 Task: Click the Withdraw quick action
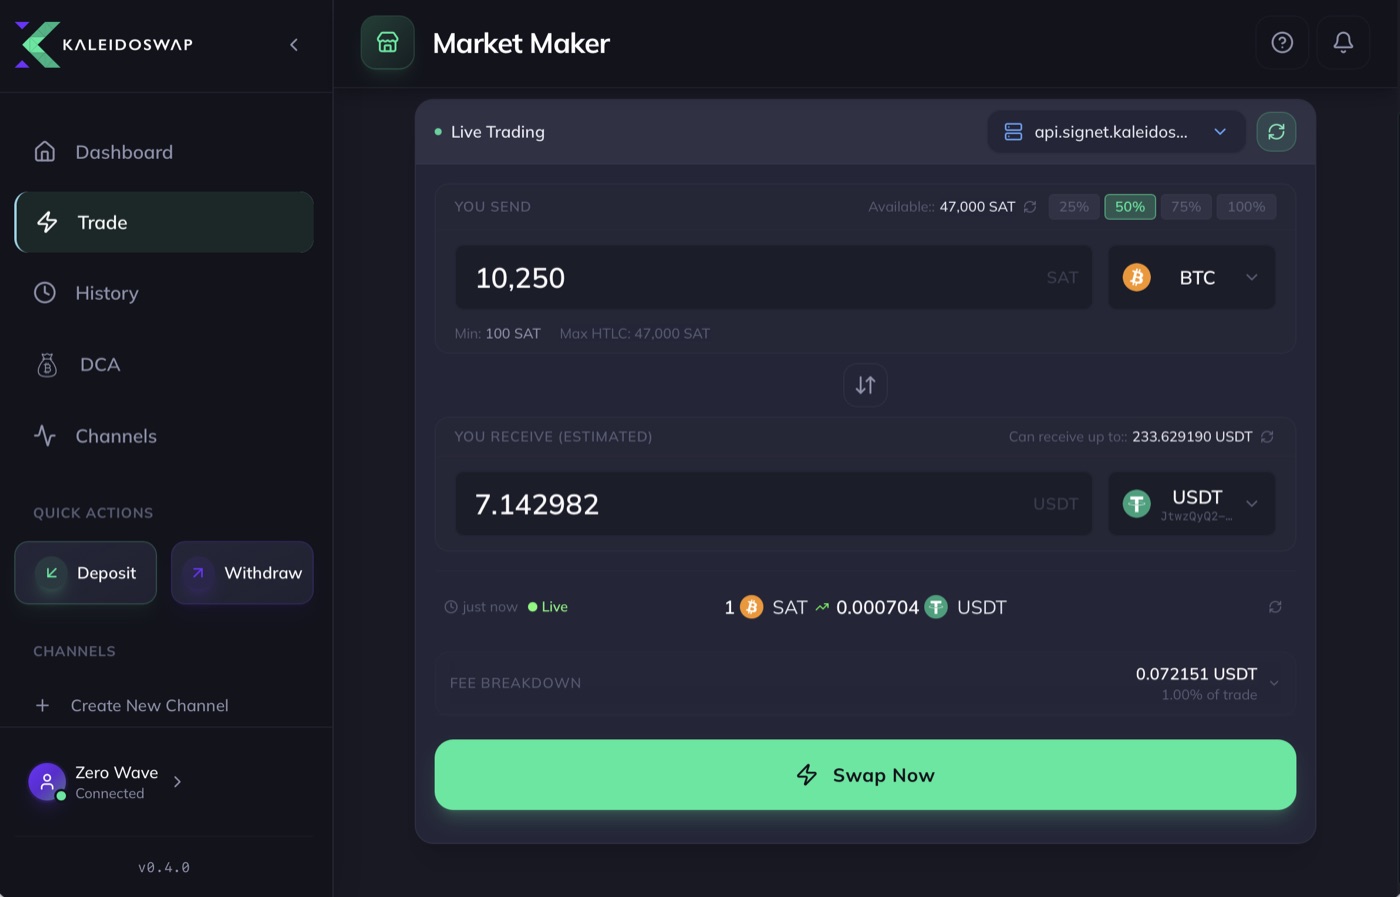coord(242,573)
